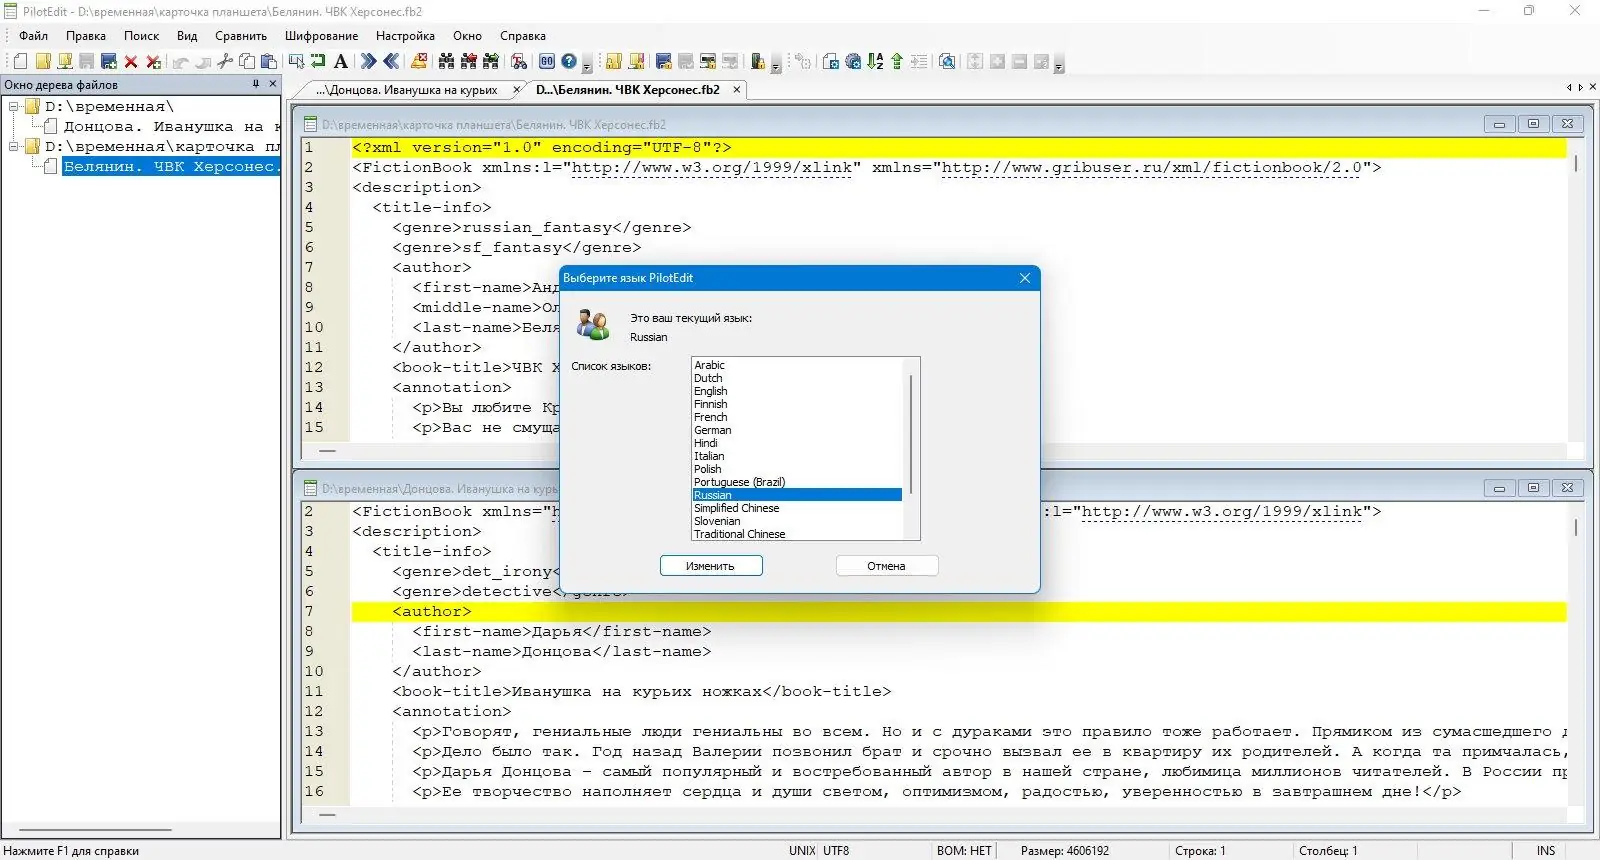Click the tab strip left scroll arrow
Image resolution: width=1600 pixels, height=860 pixels.
[1569, 88]
